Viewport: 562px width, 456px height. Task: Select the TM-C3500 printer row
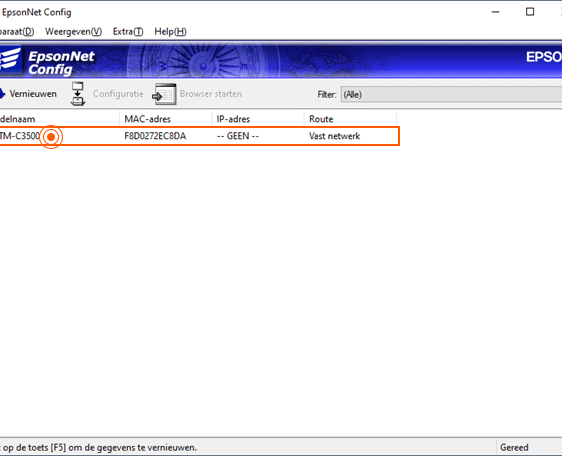(x=199, y=136)
